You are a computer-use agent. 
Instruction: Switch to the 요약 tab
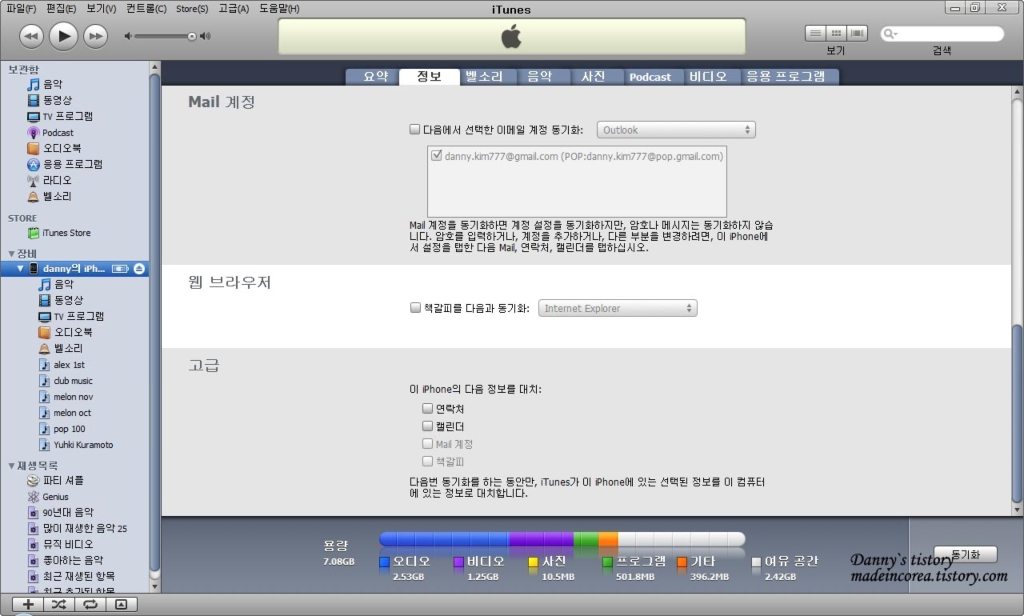[375, 76]
